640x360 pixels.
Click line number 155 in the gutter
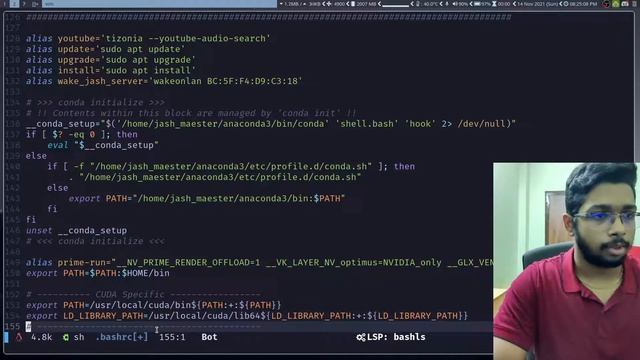point(13,326)
